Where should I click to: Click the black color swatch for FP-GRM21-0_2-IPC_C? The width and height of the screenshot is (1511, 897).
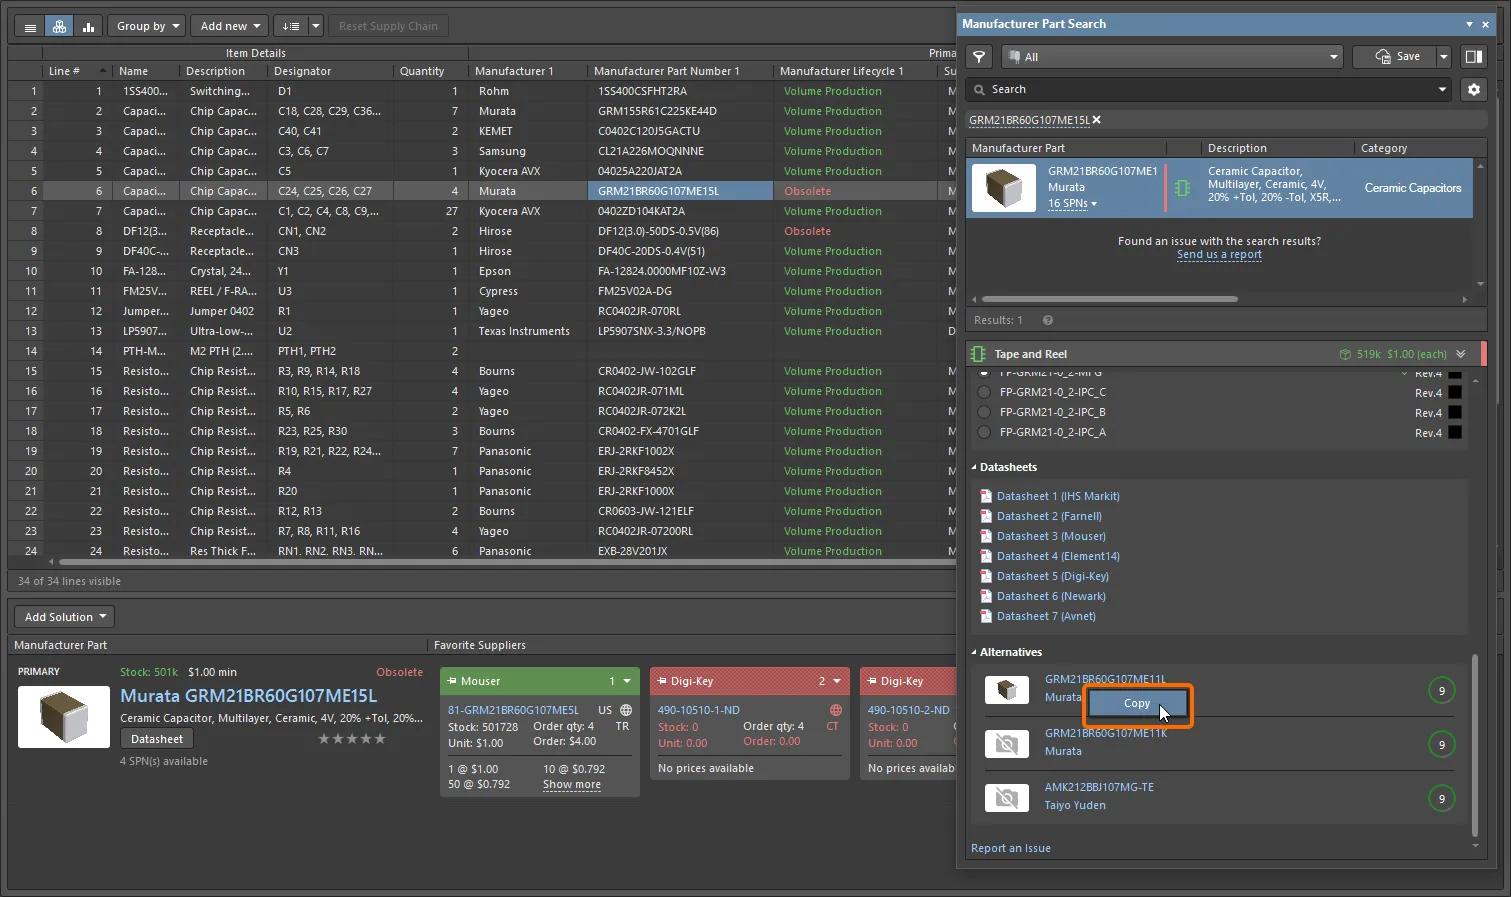click(x=1455, y=392)
